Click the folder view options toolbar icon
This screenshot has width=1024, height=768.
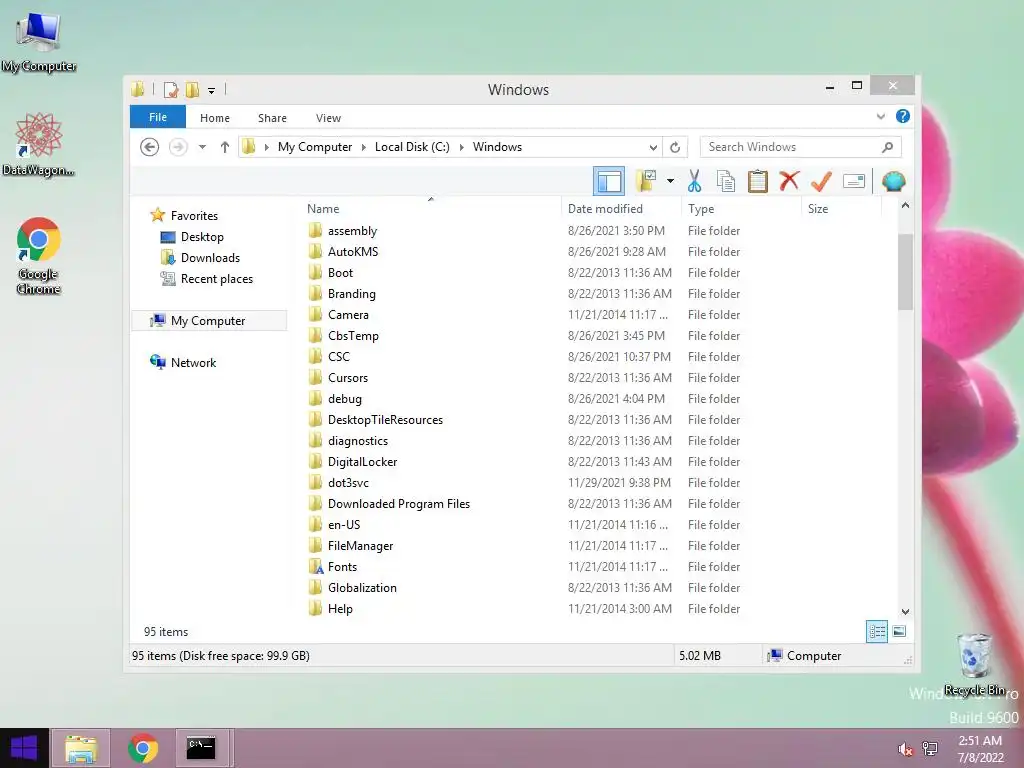647,181
